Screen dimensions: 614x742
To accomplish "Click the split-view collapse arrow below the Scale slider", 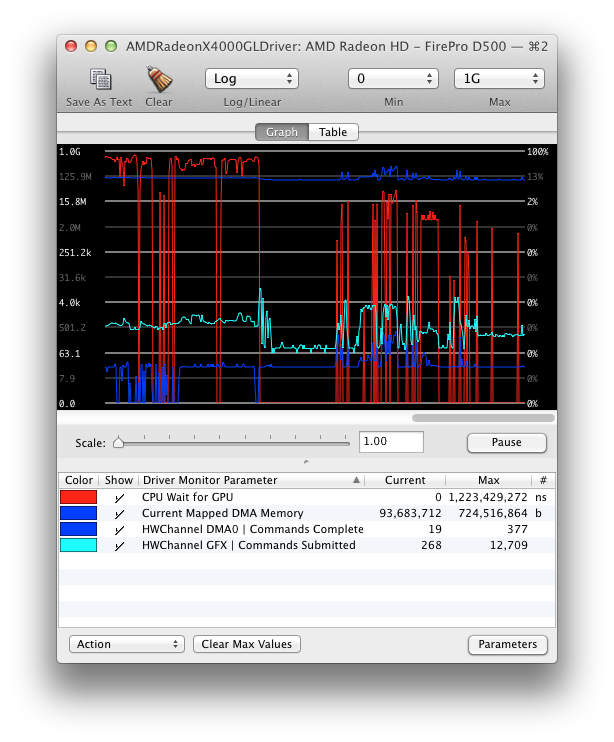I will tap(306, 461).
